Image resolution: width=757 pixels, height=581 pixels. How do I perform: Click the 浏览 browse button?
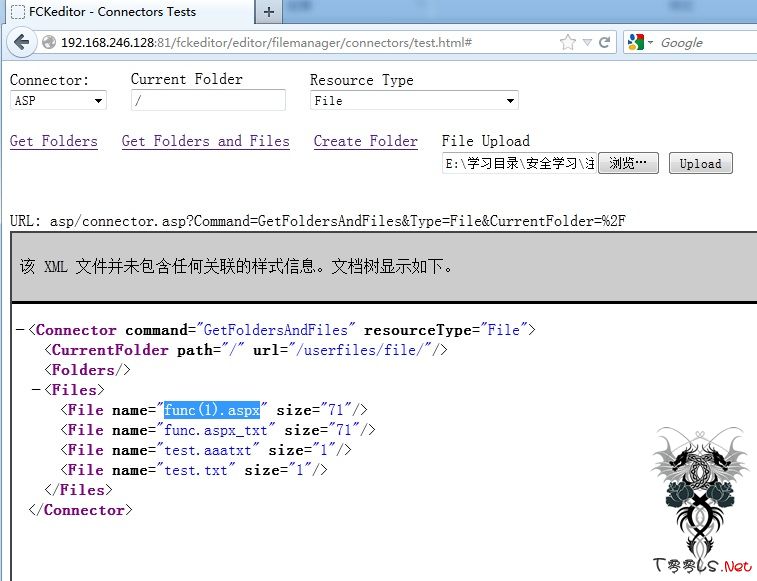tap(628, 163)
